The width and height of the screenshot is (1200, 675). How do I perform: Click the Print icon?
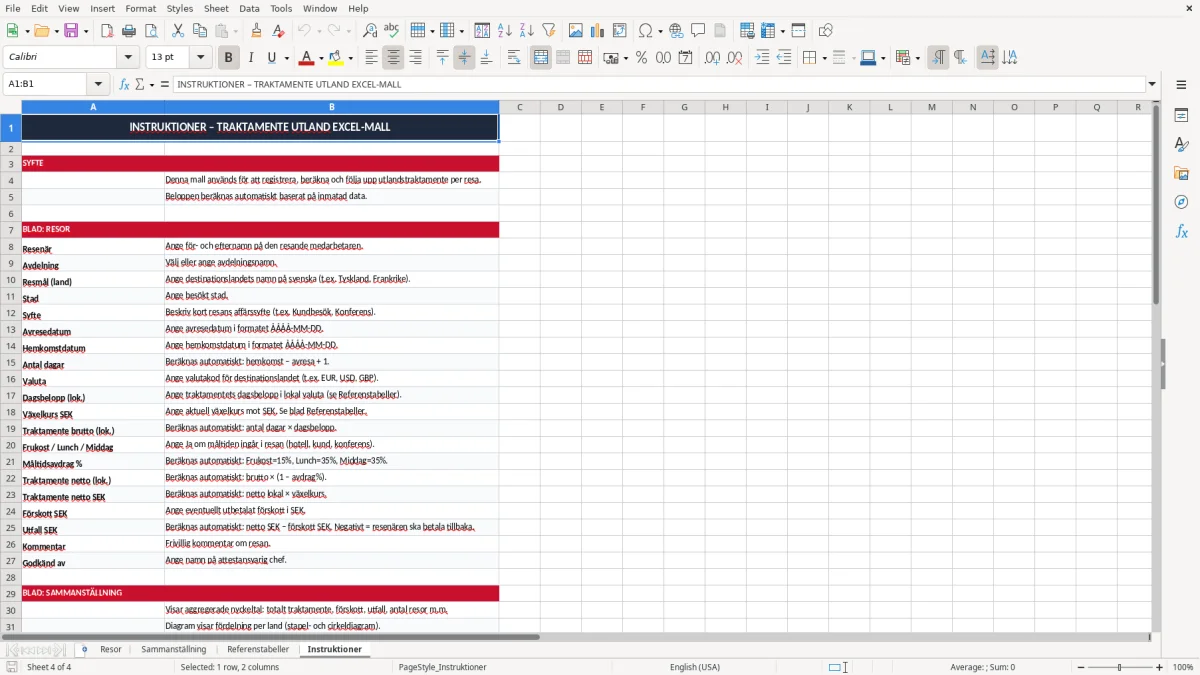tap(129, 31)
